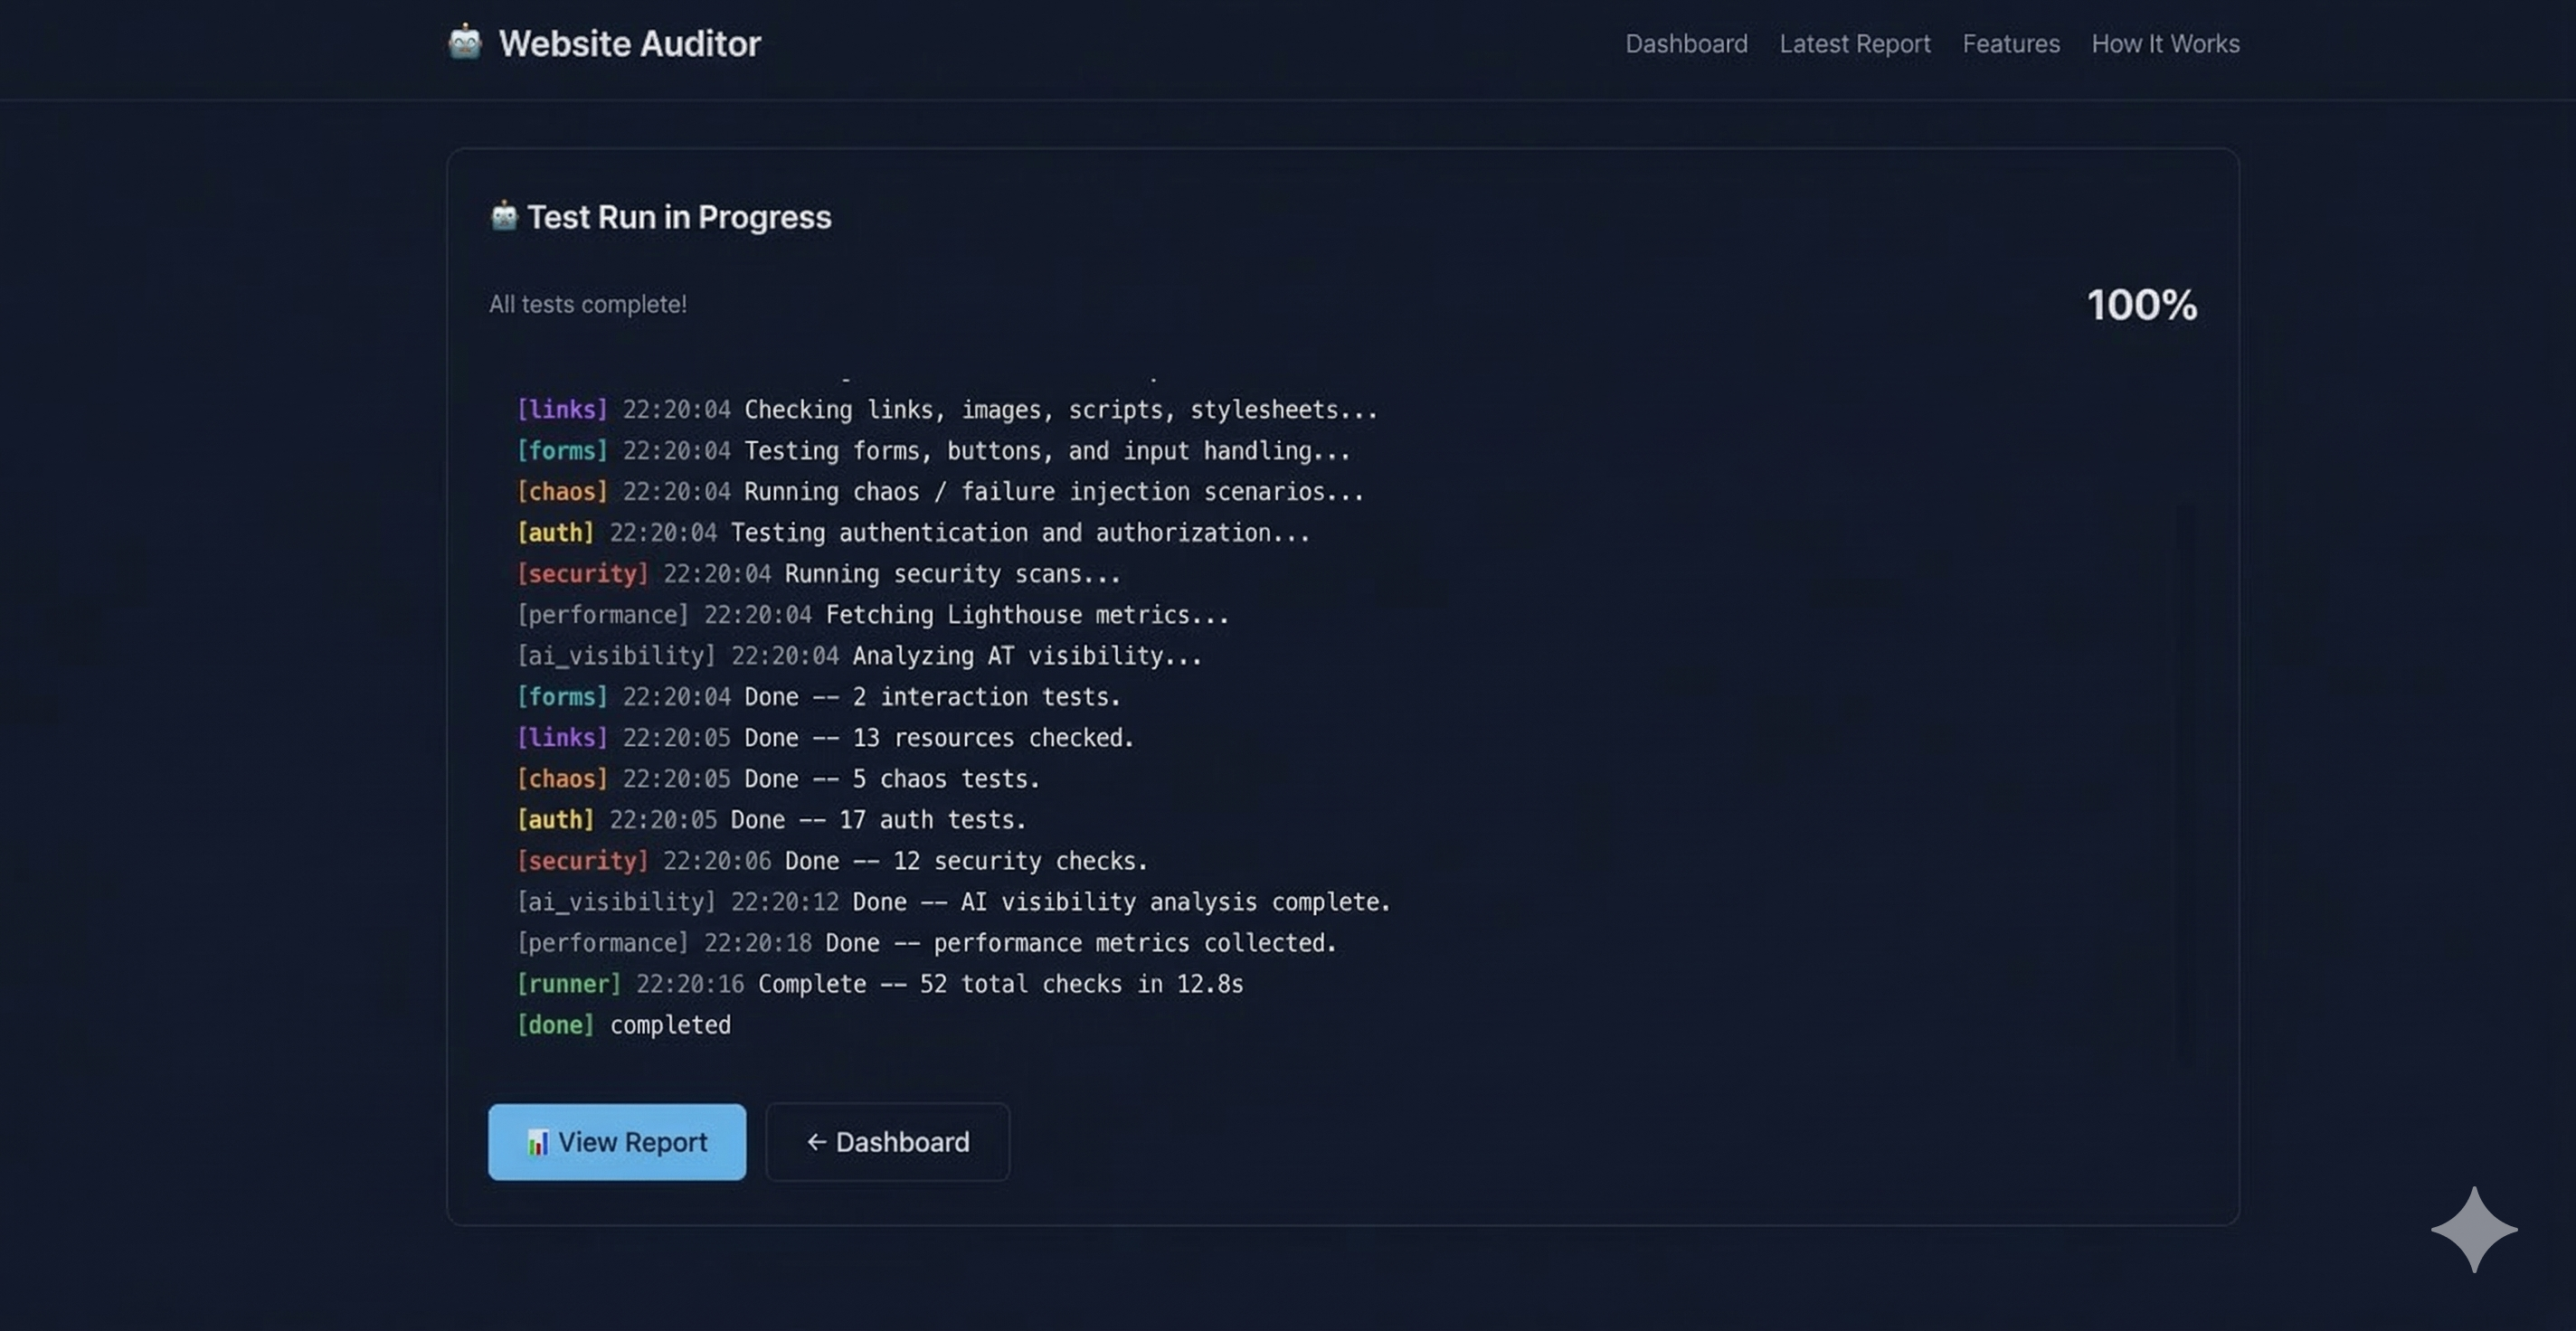The width and height of the screenshot is (2576, 1331).
Task: Select the yellow [auth] log tag
Action: [556, 532]
